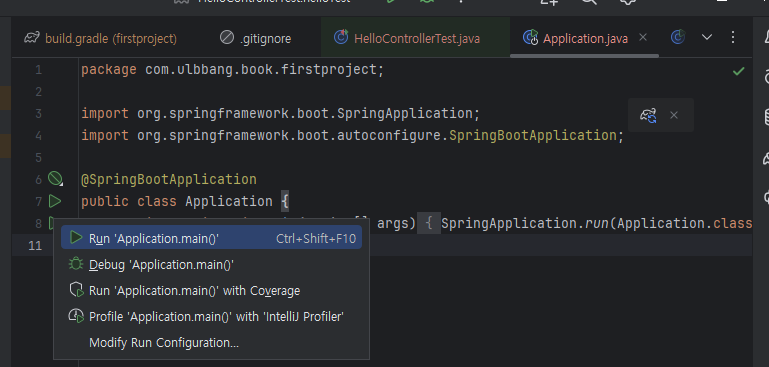Open the Database tool window icon
This screenshot has width=769, height=367.
click(766, 118)
